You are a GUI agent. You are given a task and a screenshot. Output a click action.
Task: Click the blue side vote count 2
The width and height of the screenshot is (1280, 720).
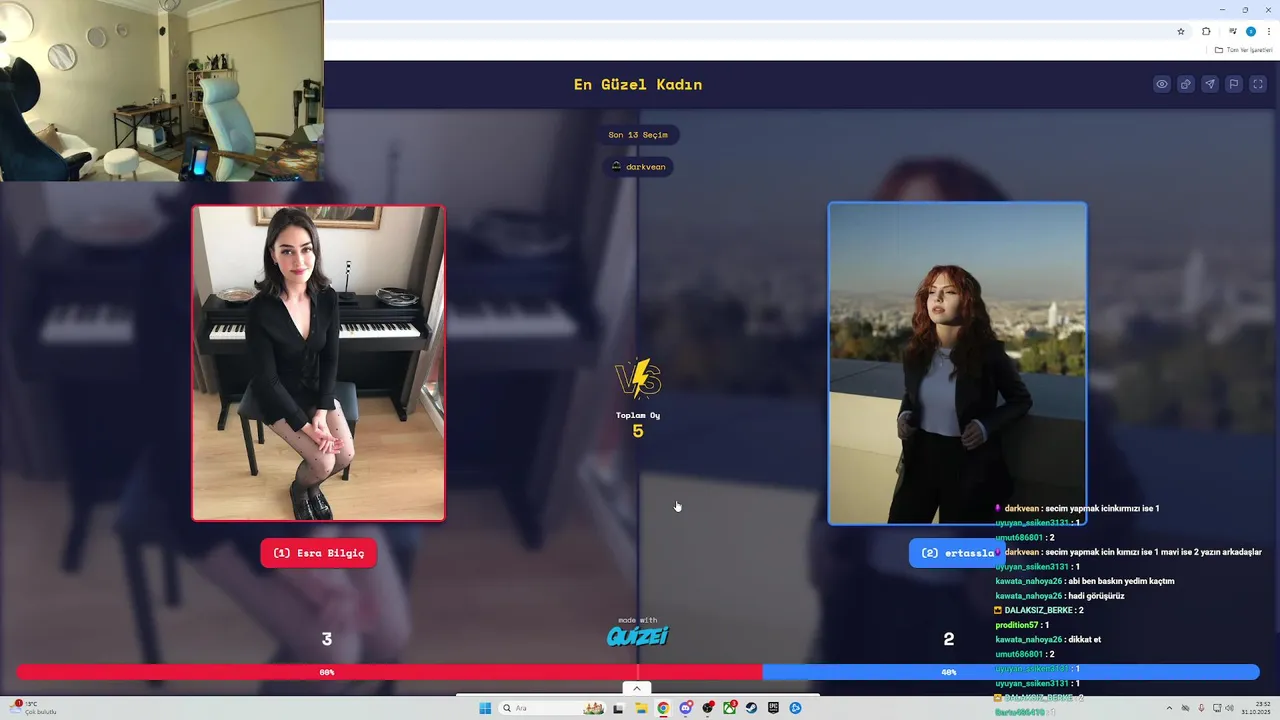(949, 639)
